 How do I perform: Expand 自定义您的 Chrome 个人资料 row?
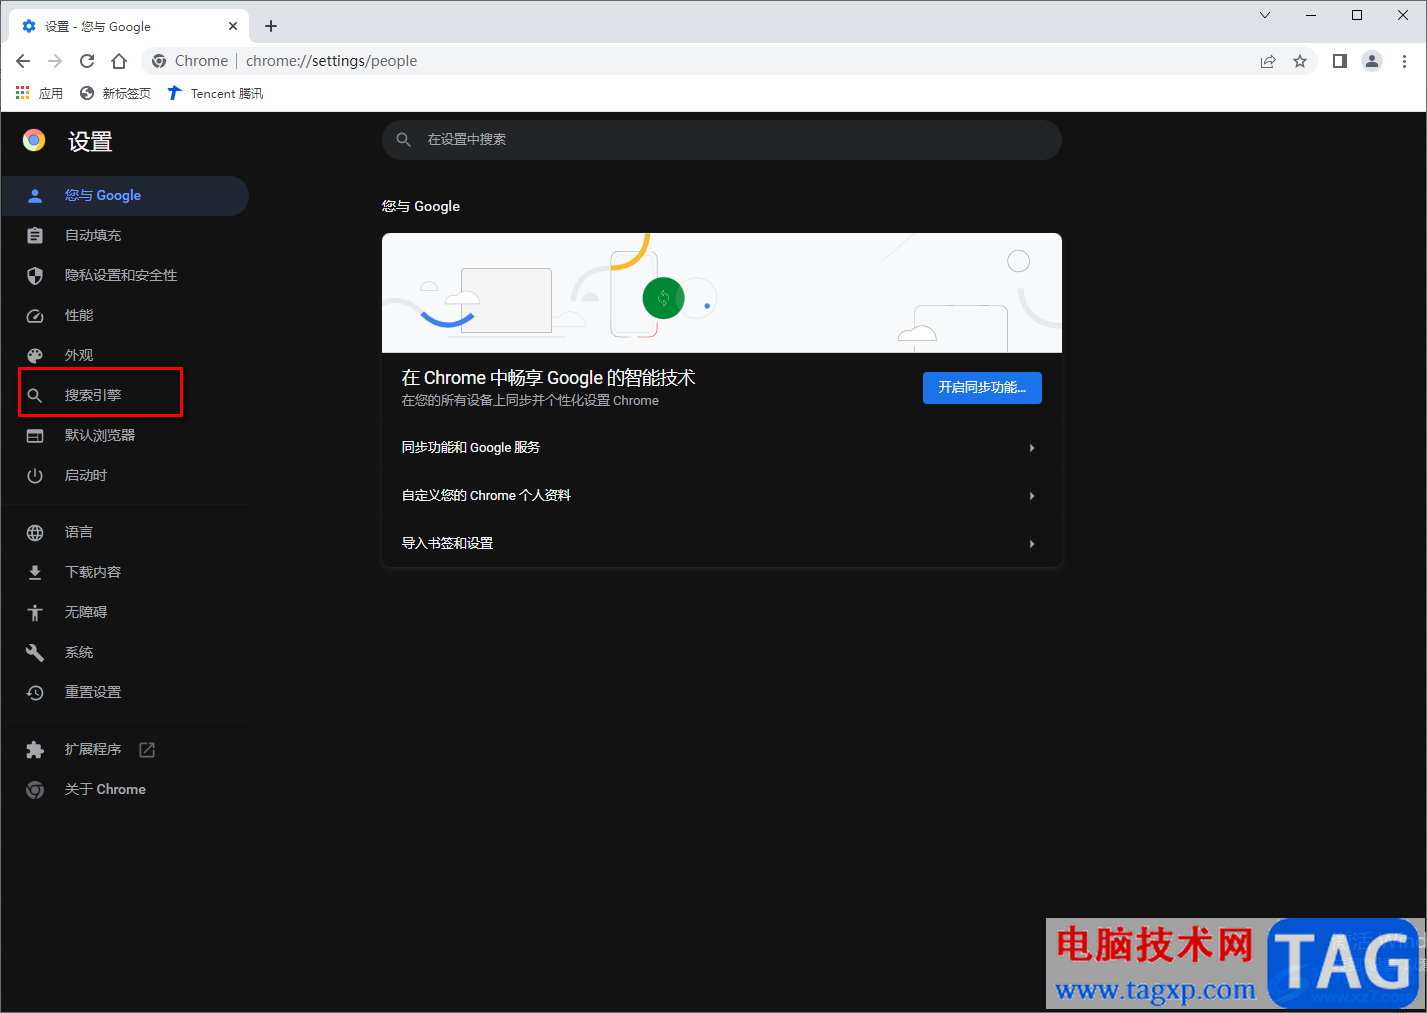click(722, 495)
